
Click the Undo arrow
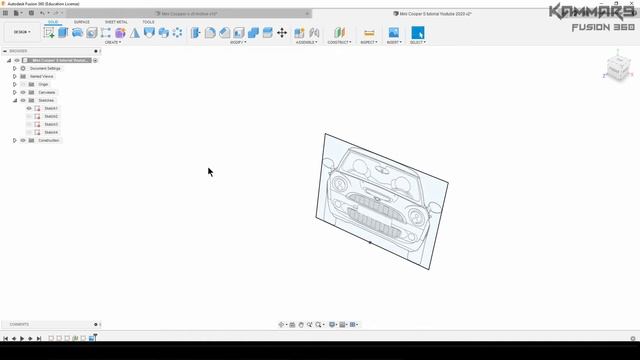pyautogui.click(x=42, y=13)
